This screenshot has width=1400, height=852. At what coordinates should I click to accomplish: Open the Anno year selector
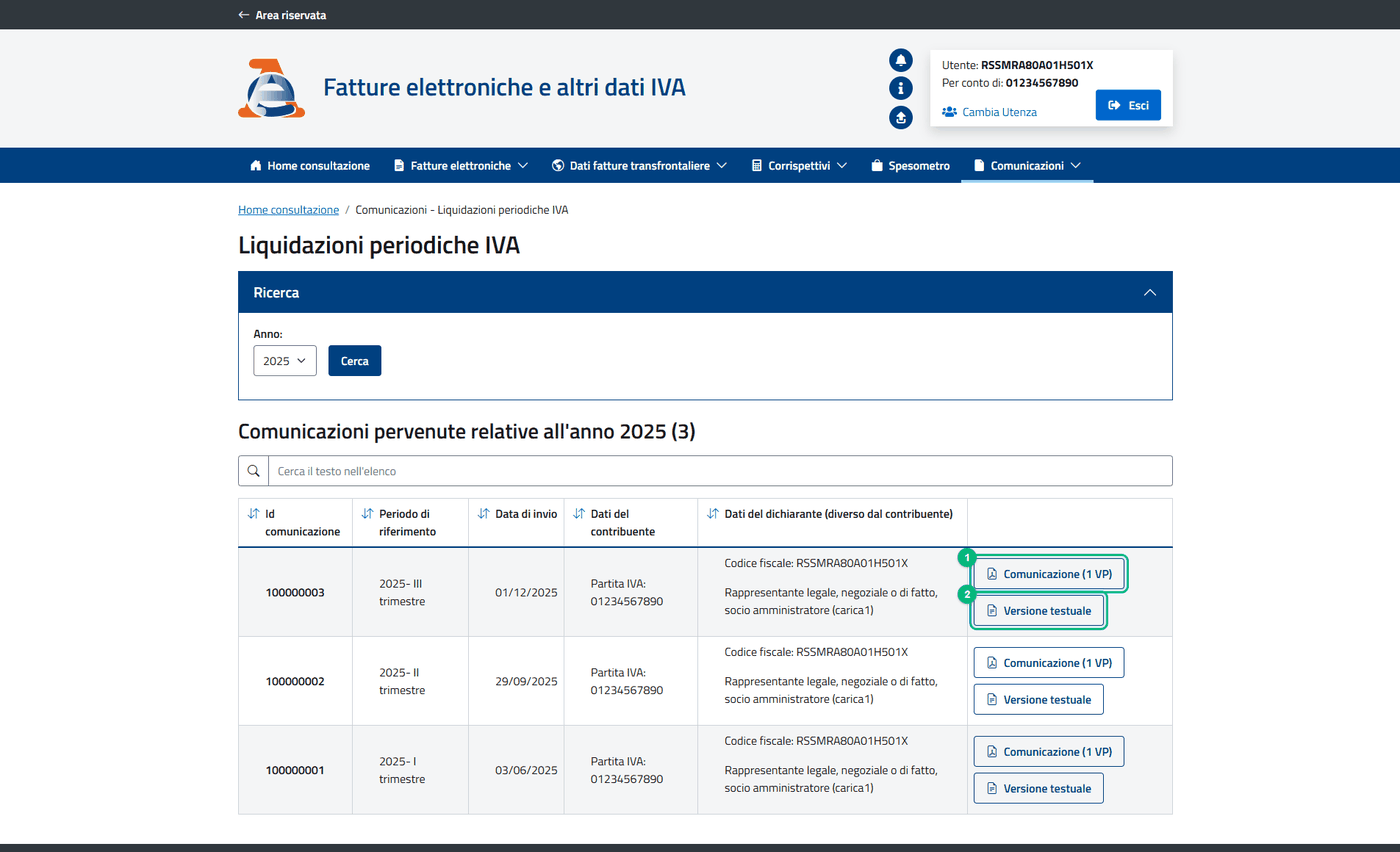tap(285, 360)
